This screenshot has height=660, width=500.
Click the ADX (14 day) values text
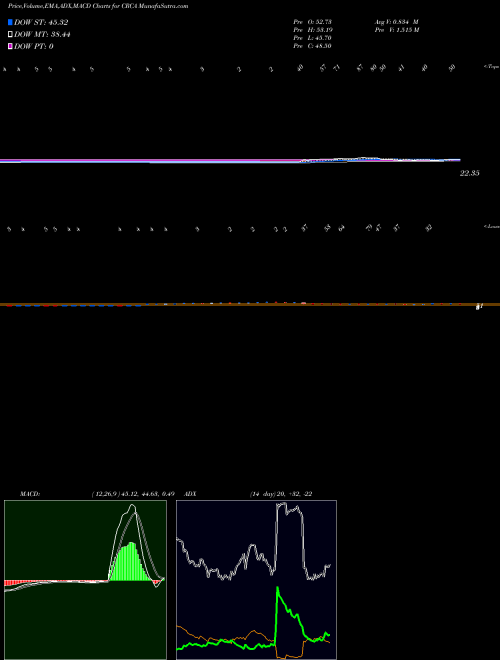pos(281,494)
